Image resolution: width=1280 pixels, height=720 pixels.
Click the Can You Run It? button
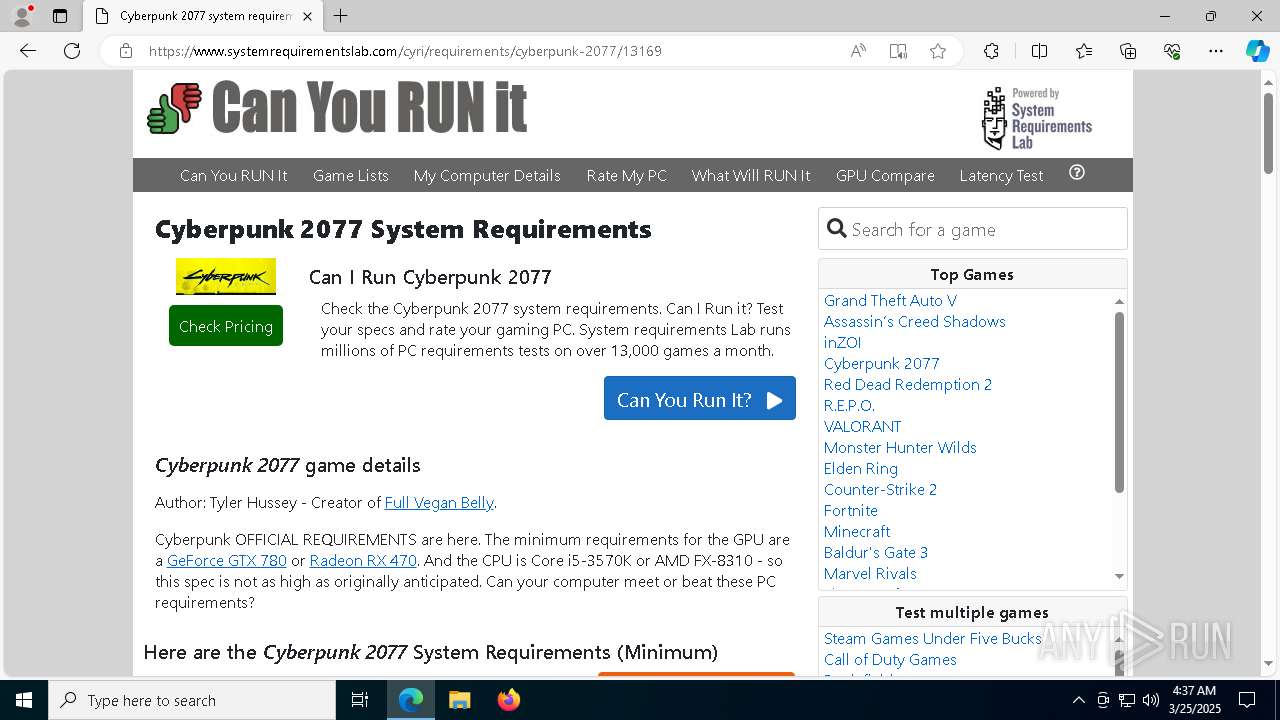pyautogui.click(x=700, y=398)
